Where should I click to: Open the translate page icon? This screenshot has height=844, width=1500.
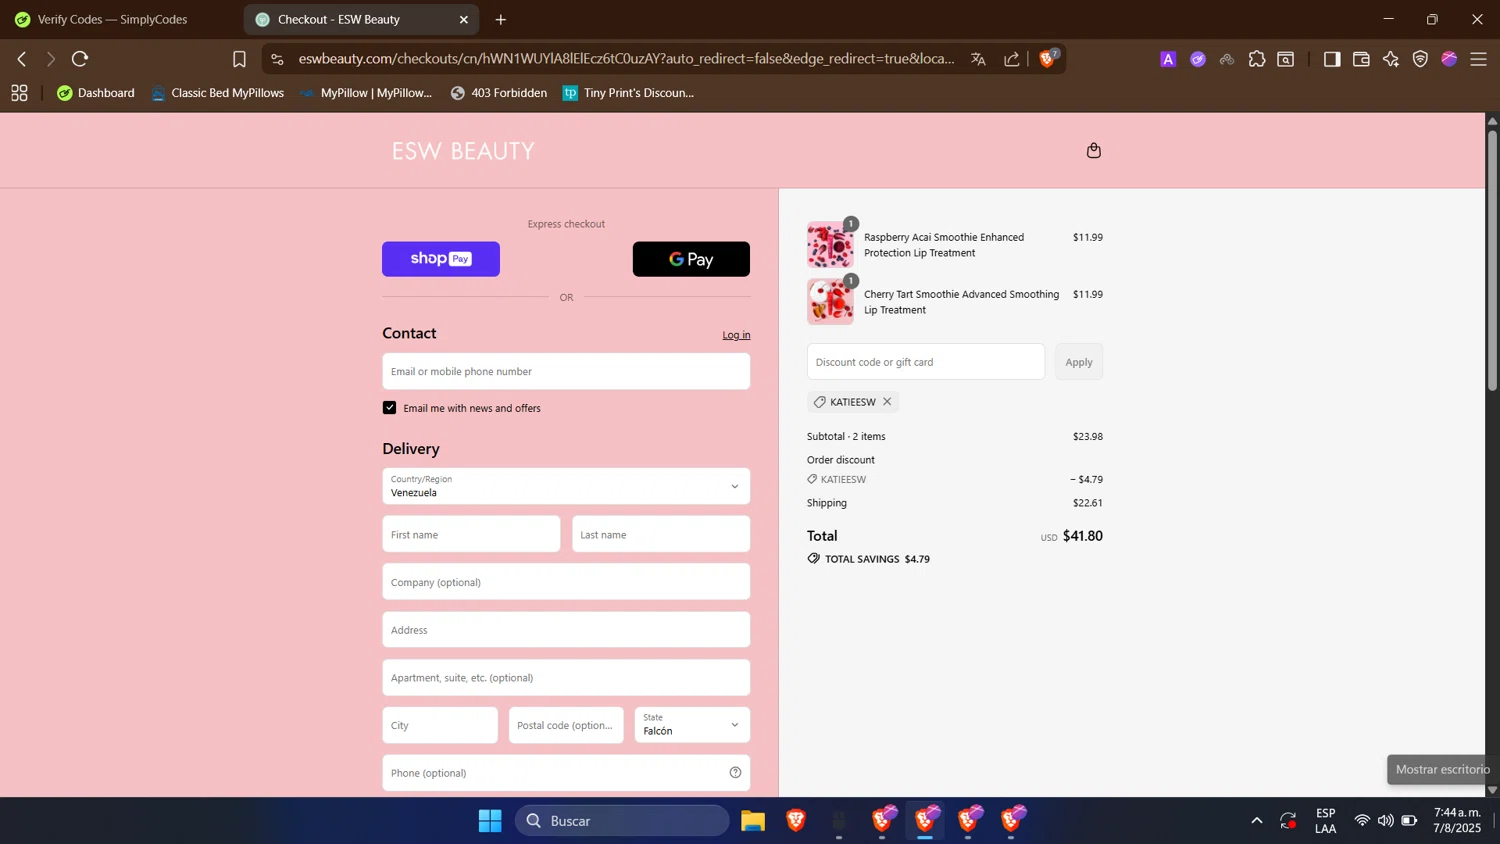pos(978,59)
